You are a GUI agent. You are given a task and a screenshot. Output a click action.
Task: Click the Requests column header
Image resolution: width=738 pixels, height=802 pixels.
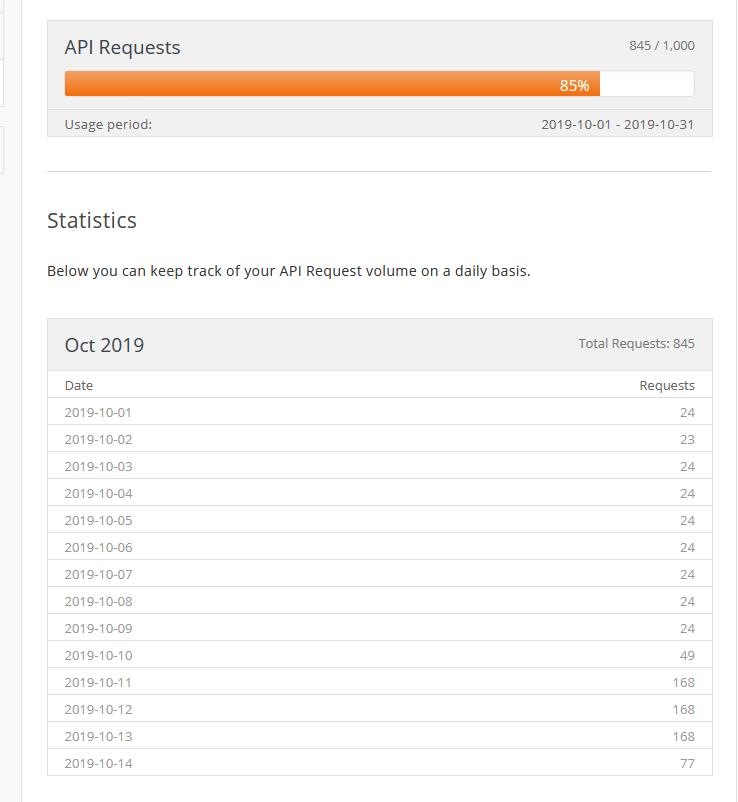click(x=667, y=386)
